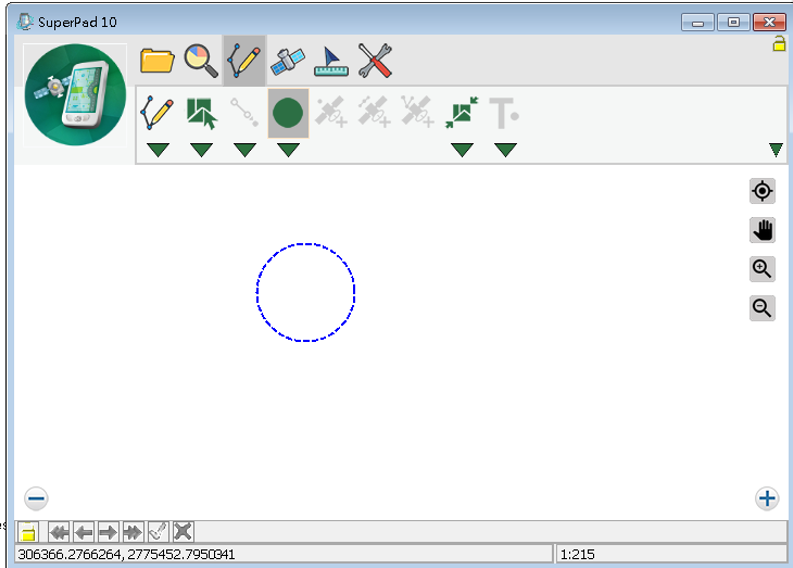The image size is (793, 568).
Task: Open the GPS satellite tab
Action: pyautogui.click(x=288, y=61)
